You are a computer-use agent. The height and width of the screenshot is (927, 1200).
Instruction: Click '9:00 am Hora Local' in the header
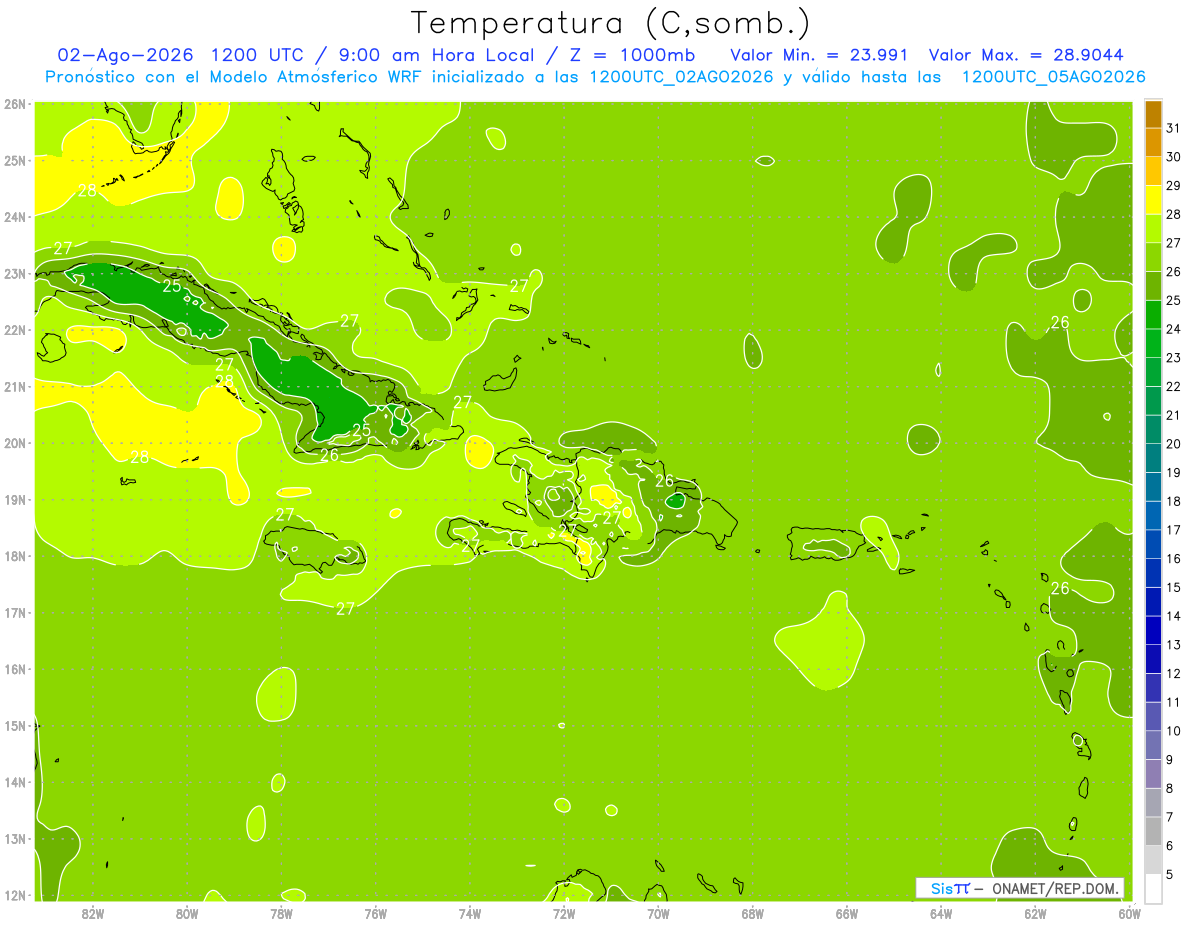pyautogui.click(x=438, y=55)
